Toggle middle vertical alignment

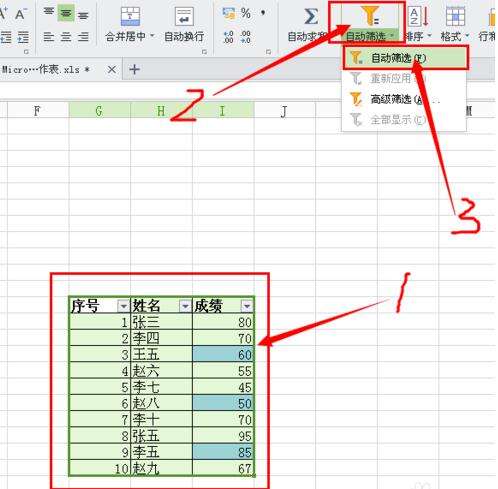click(66, 13)
